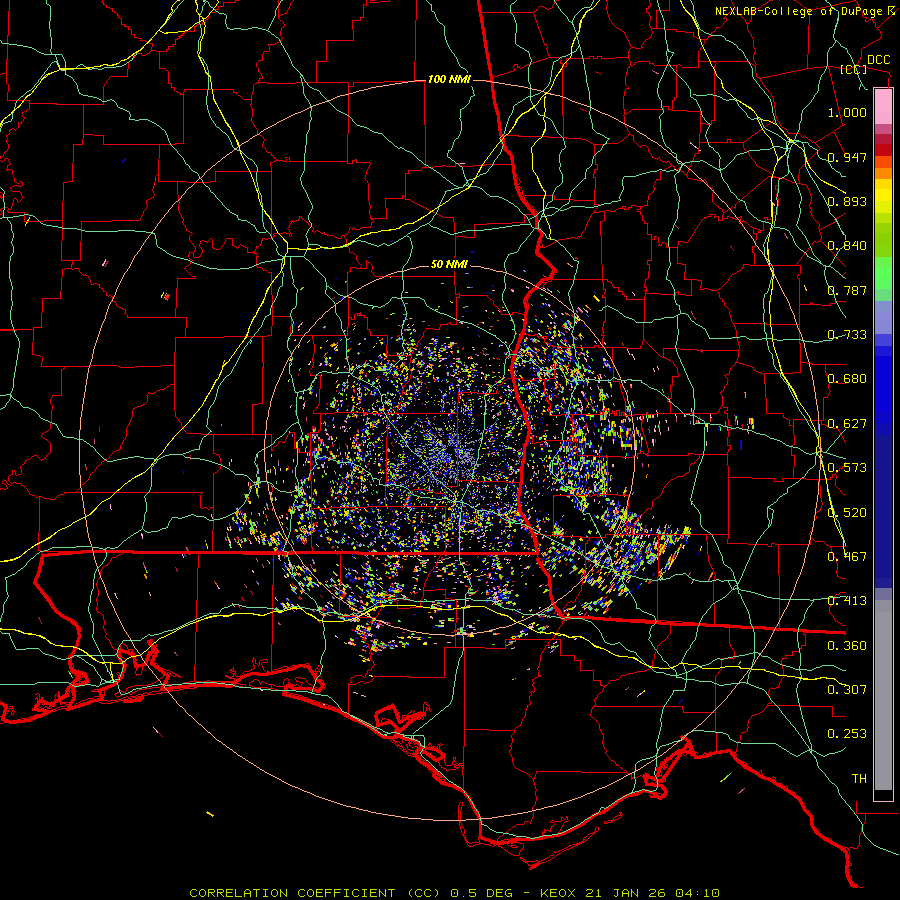Select the 0.413 scale value
This screenshot has width=900, height=900.
click(847, 601)
